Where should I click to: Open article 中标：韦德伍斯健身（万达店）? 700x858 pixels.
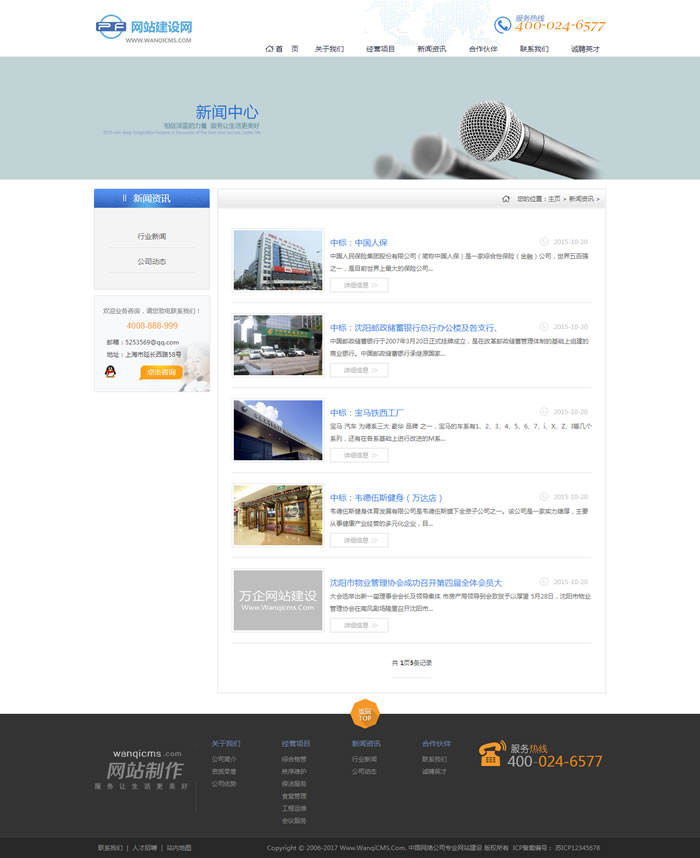click(x=386, y=498)
